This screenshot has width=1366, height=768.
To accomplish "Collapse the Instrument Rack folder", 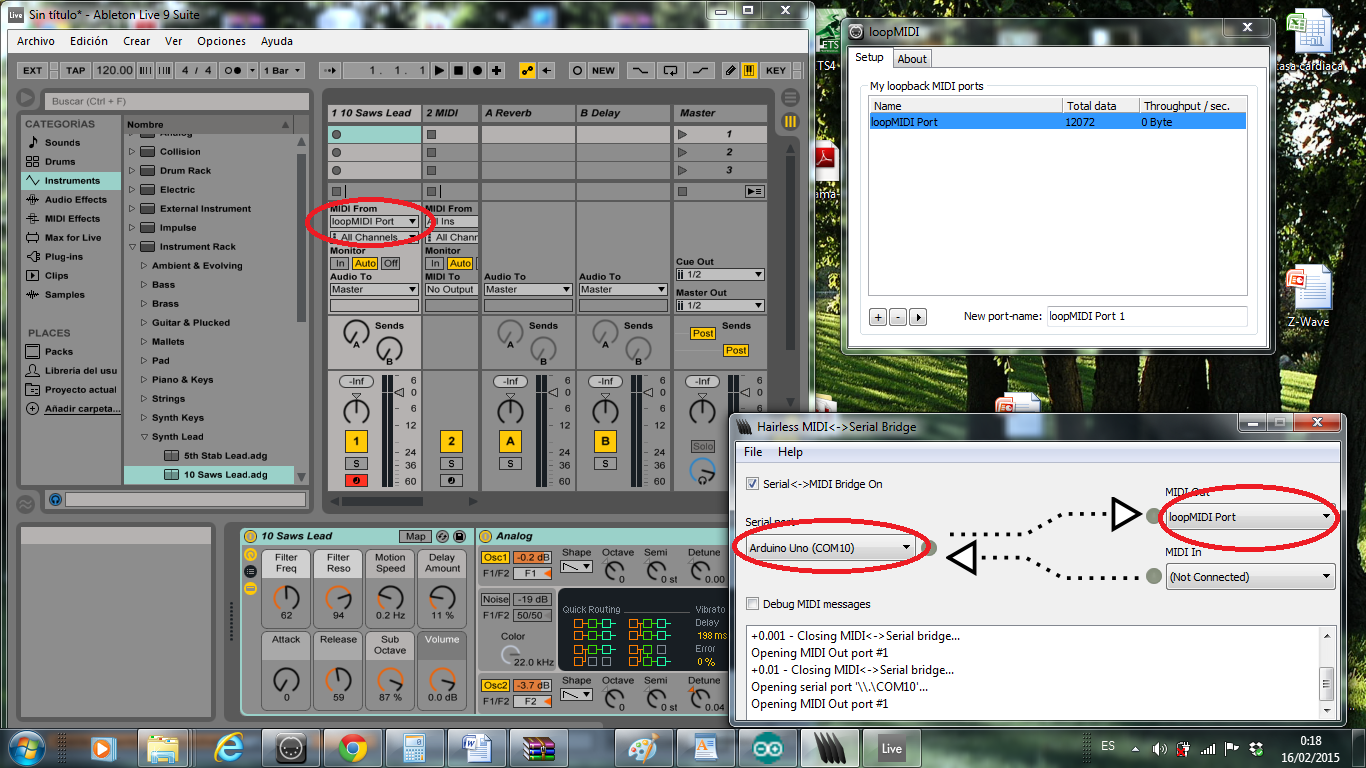I will 131,247.
